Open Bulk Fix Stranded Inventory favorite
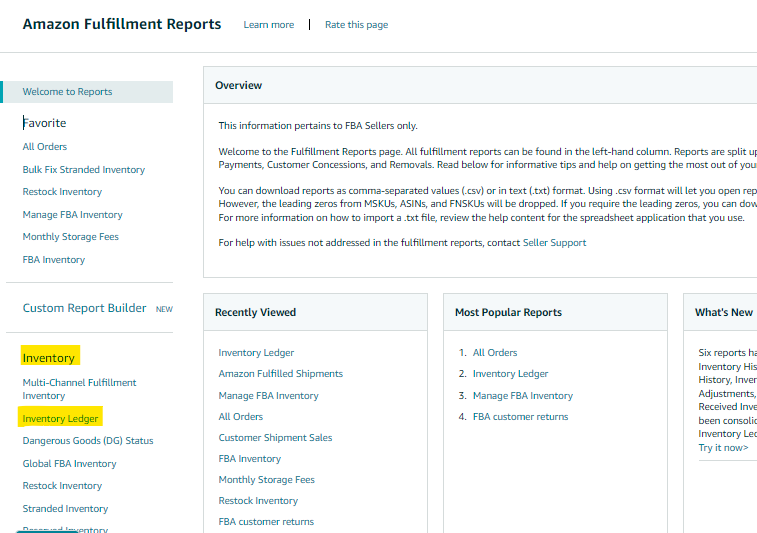The image size is (757, 533). [84, 169]
